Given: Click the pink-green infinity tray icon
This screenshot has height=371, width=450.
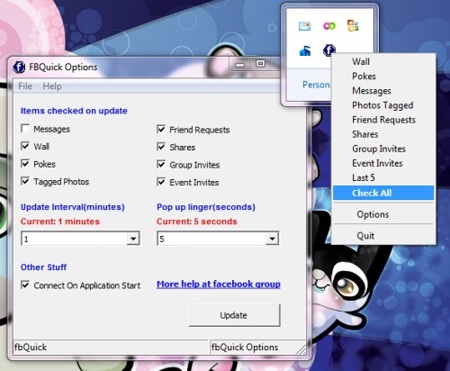Looking at the screenshot, I should click(329, 26).
